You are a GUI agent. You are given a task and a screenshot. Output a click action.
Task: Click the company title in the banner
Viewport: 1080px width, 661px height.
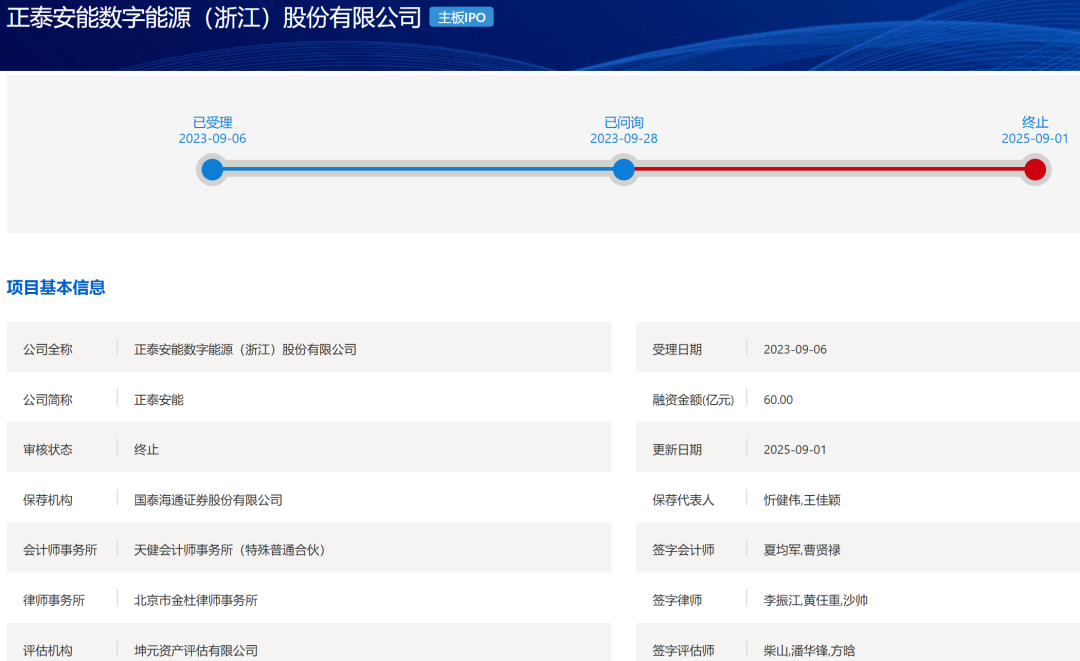click(214, 17)
